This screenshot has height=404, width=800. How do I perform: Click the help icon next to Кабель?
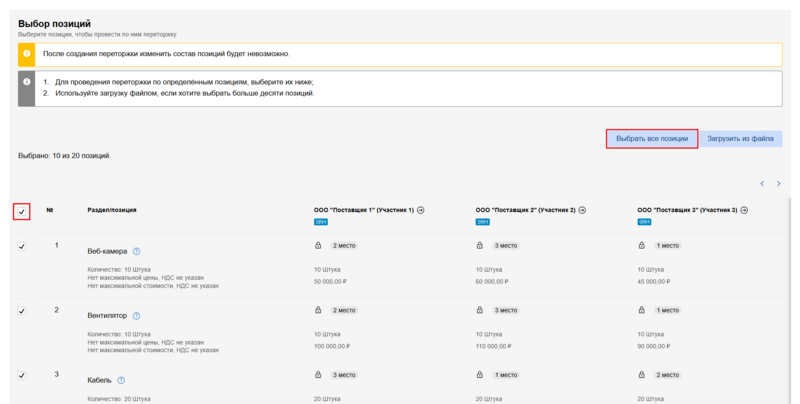point(121,380)
